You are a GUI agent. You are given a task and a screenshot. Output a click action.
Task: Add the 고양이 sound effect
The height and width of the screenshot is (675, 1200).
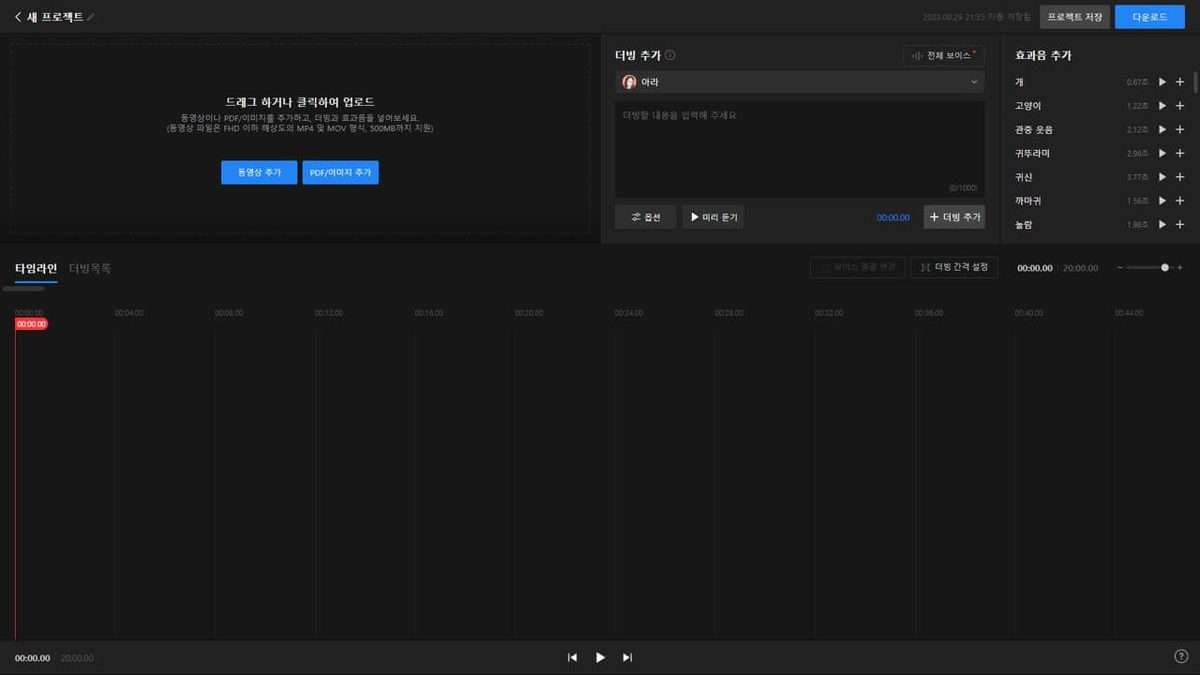tap(1180, 106)
